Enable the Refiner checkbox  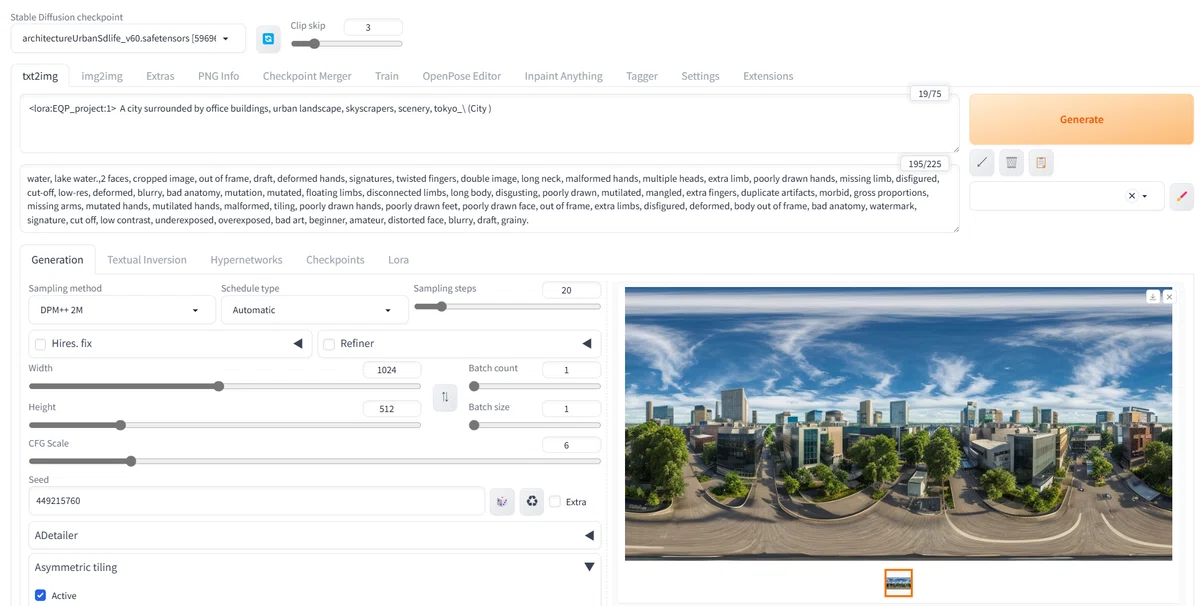329,344
